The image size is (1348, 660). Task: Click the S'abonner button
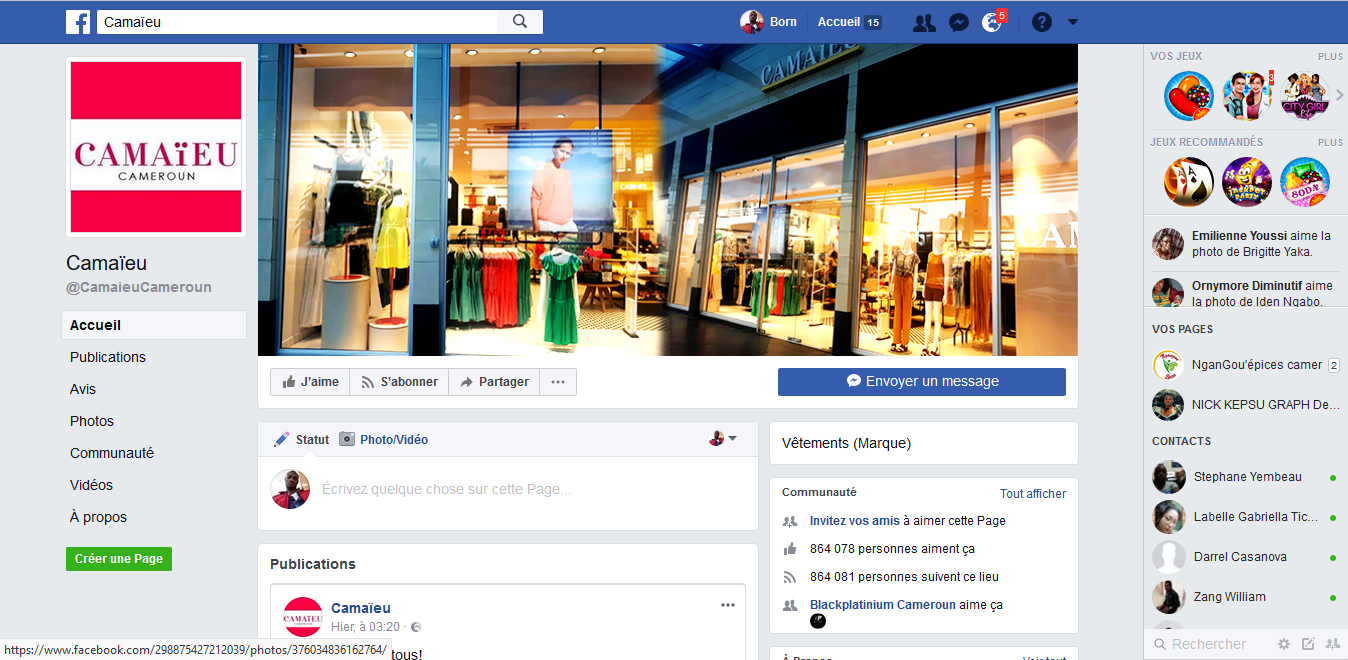tap(399, 382)
